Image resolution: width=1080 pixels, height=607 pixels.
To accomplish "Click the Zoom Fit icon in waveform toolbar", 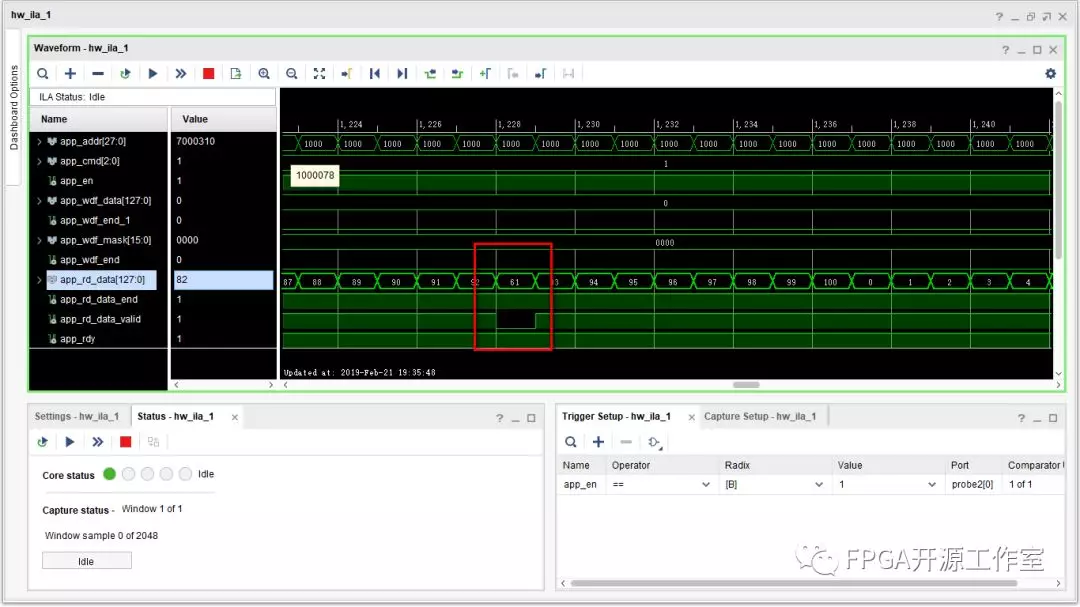I will [319, 73].
